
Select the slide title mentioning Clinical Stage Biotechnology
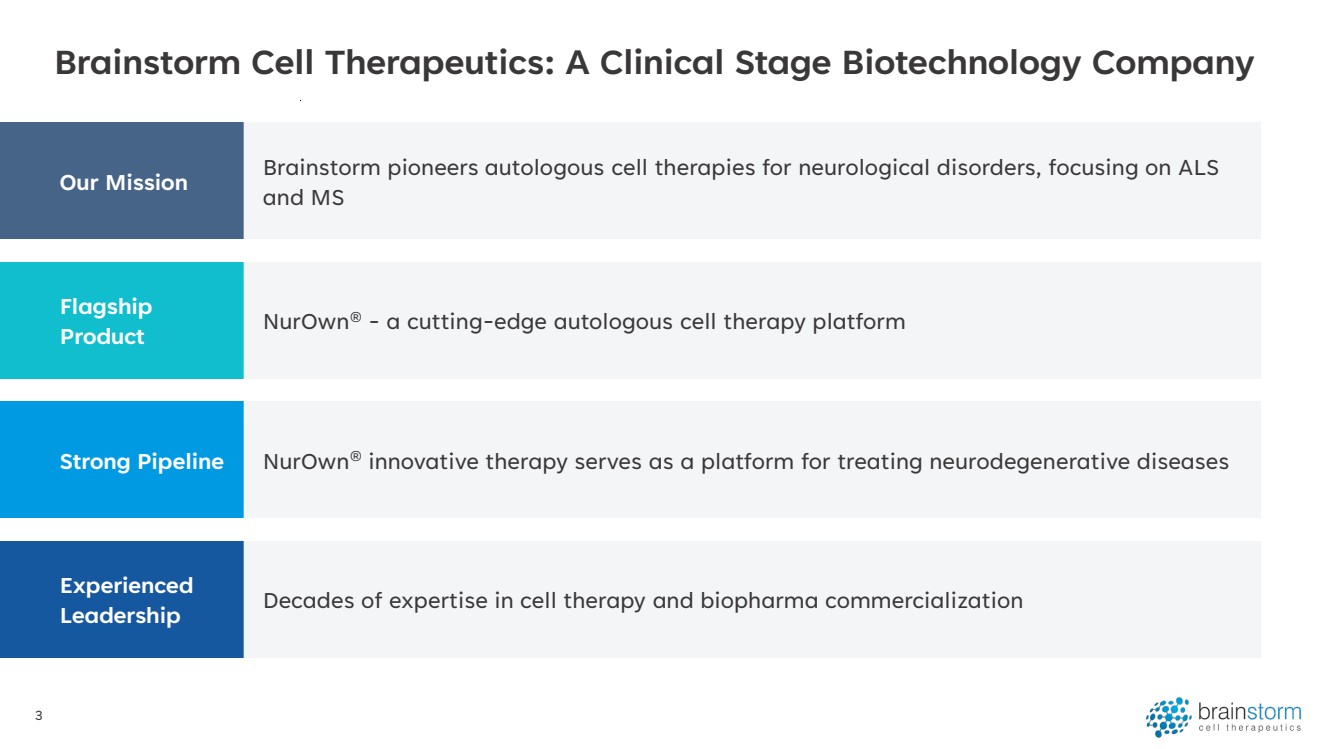(654, 63)
